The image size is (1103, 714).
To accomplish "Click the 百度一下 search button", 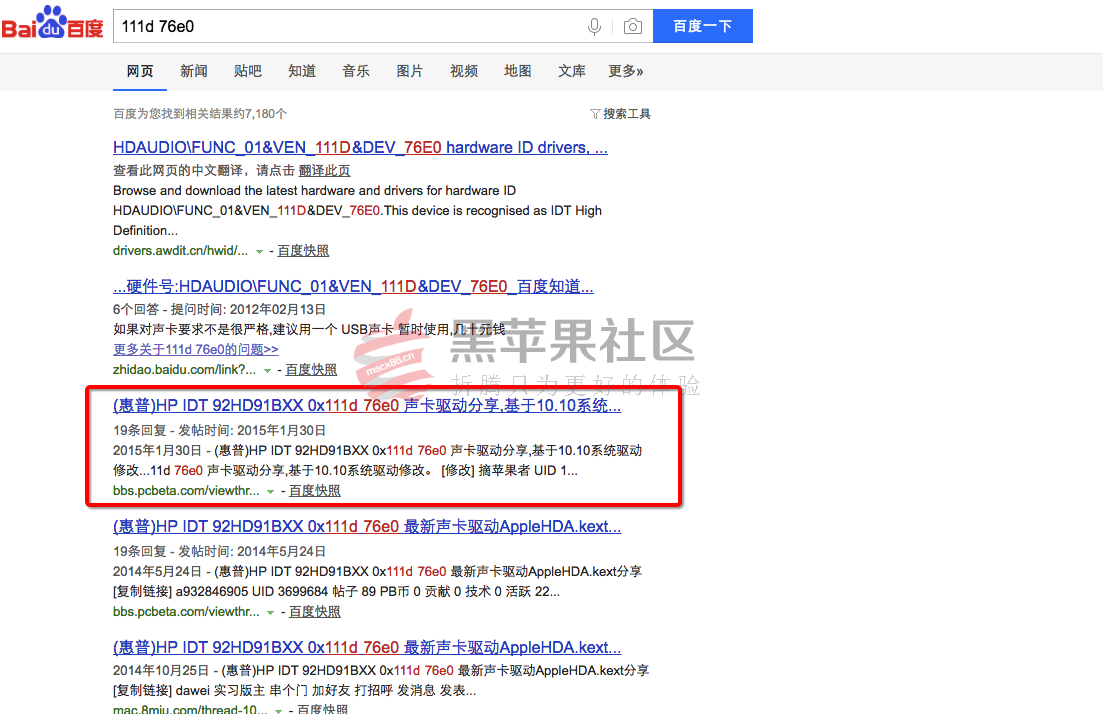I will (x=703, y=26).
